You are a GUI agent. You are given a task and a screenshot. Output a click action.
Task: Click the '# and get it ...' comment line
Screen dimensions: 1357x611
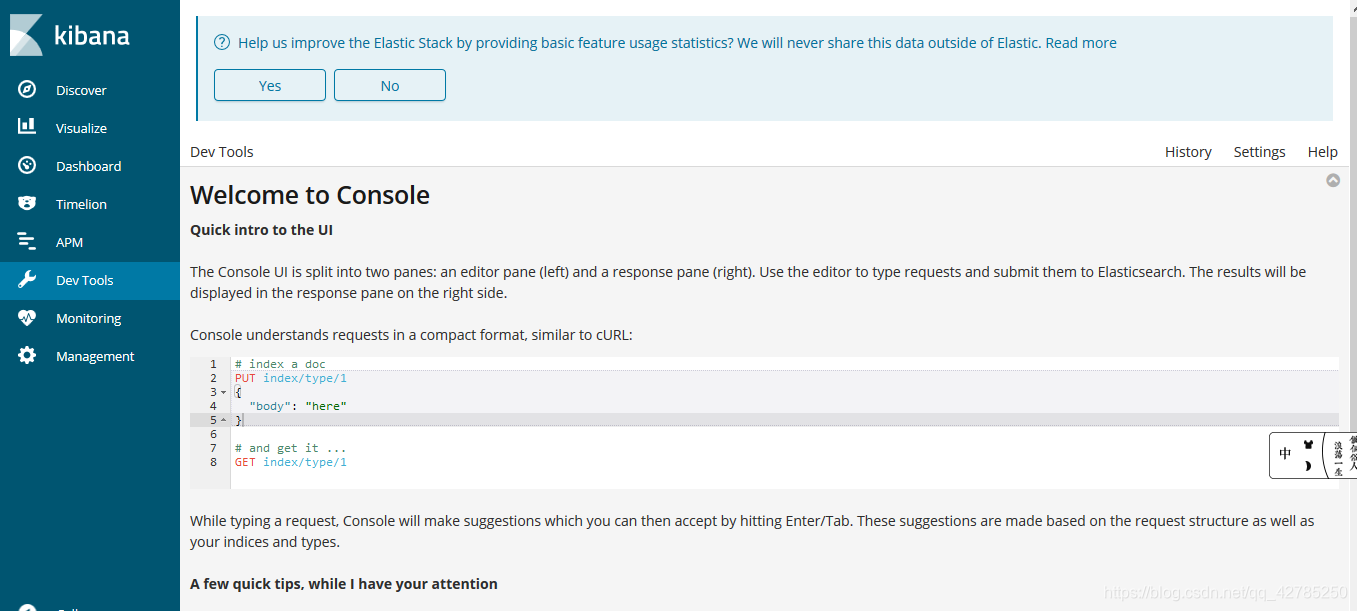pyautogui.click(x=291, y=448)
